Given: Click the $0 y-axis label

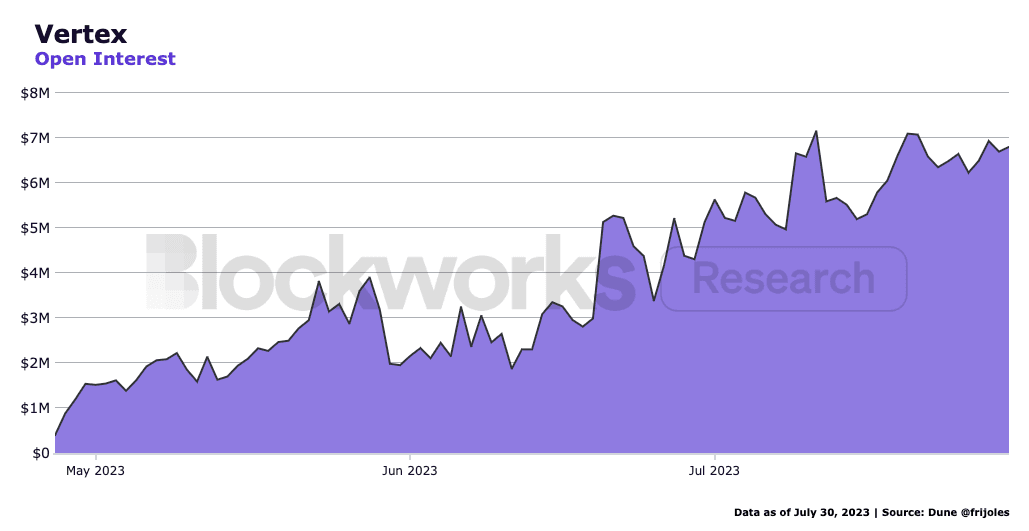Looking at the screenshot, I should [40, 453].
